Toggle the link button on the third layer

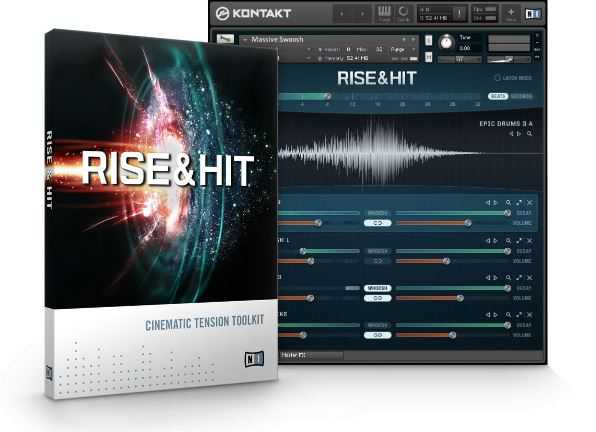(x=377, y=298)
